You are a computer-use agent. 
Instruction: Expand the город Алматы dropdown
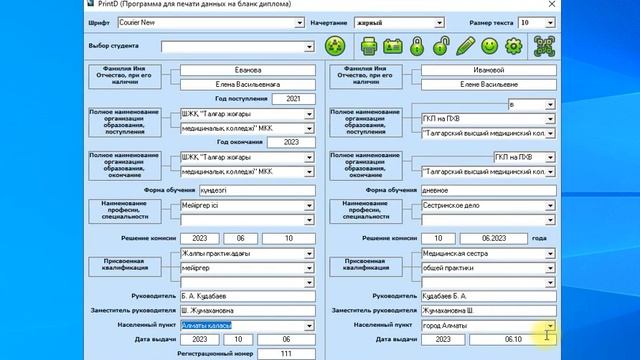tap(550, 326)
